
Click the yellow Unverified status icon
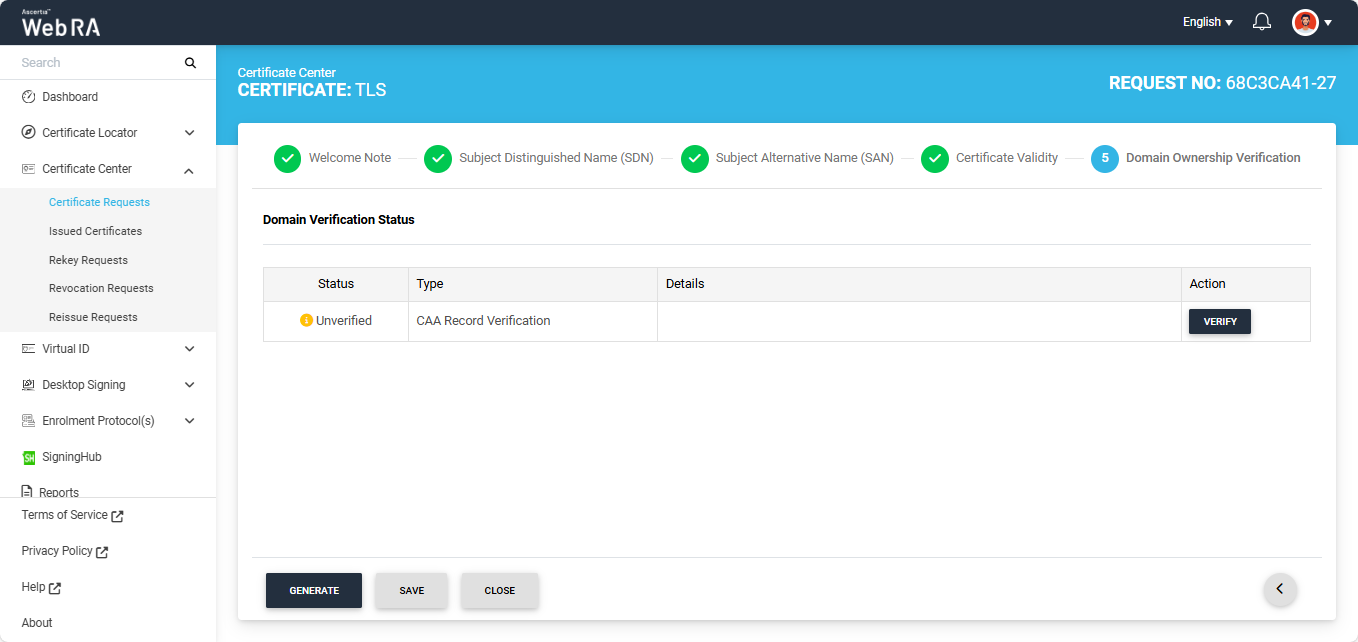[306, 321]
